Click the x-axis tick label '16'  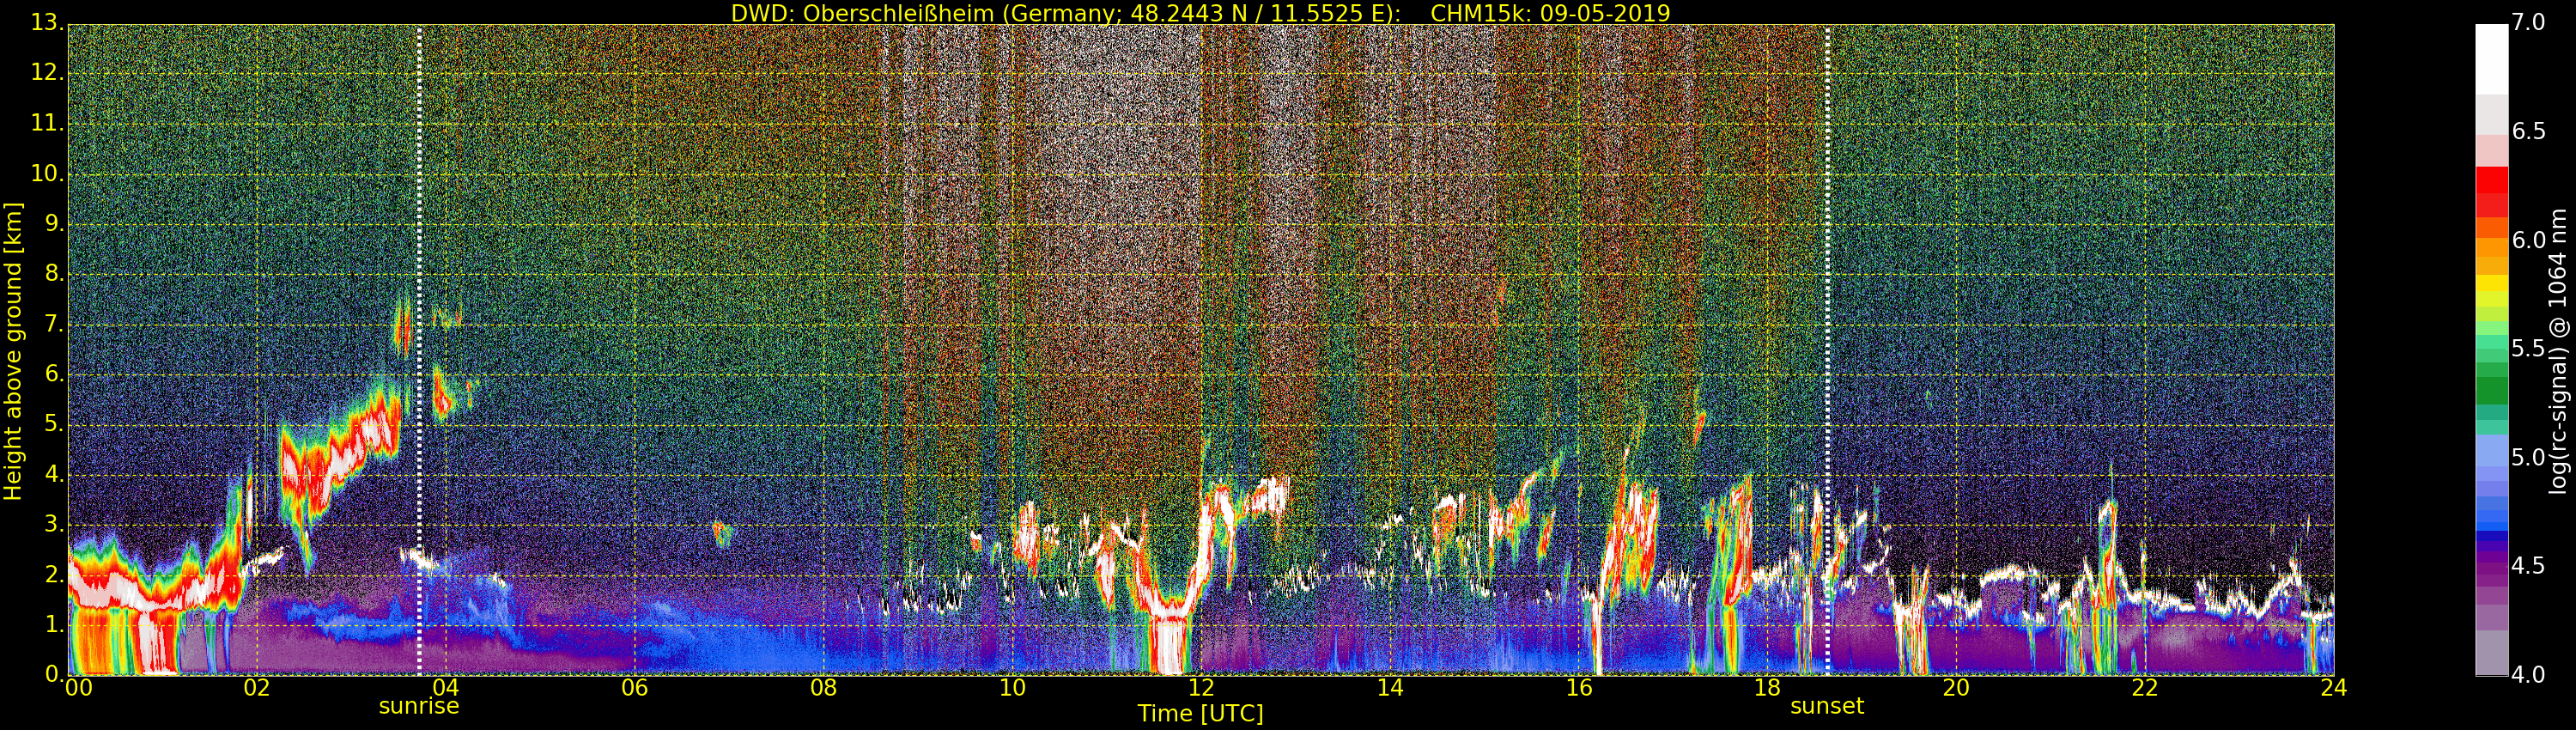click(x=1579, y=688)
